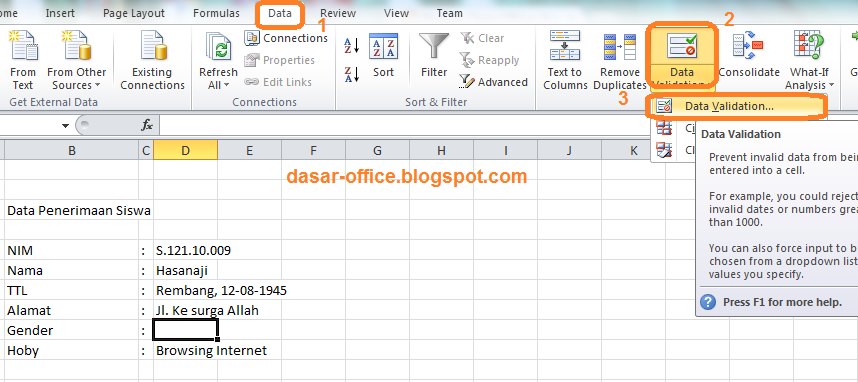Select column K header
This screenshot has height=382, width=858.
coord(634,150)
